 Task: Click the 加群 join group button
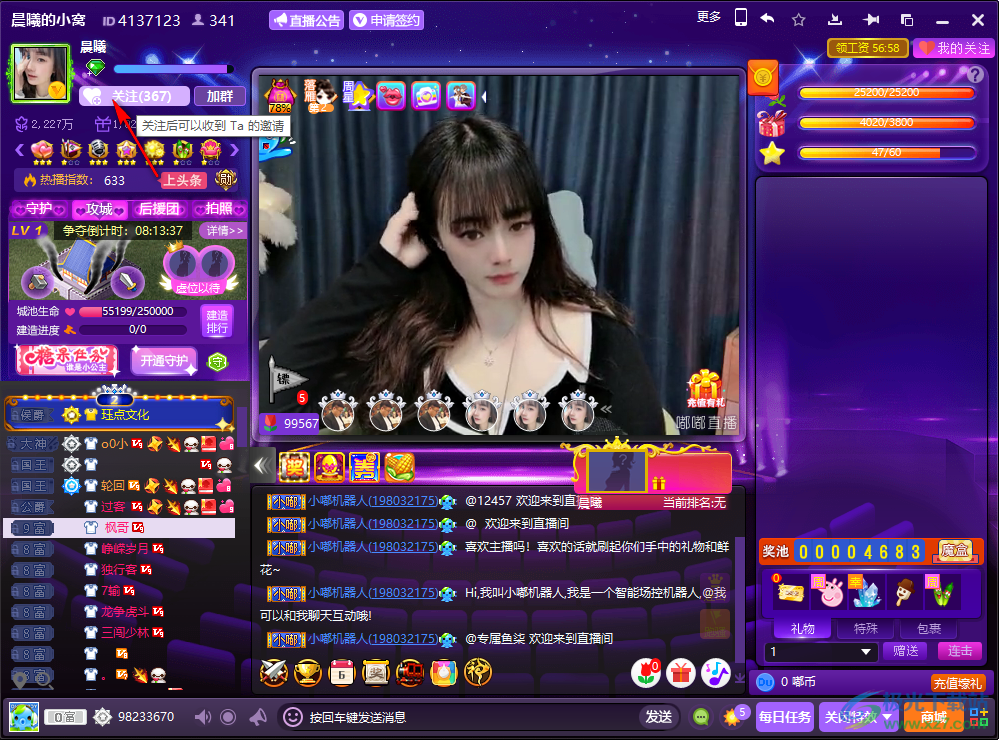(x=220, y=96)
